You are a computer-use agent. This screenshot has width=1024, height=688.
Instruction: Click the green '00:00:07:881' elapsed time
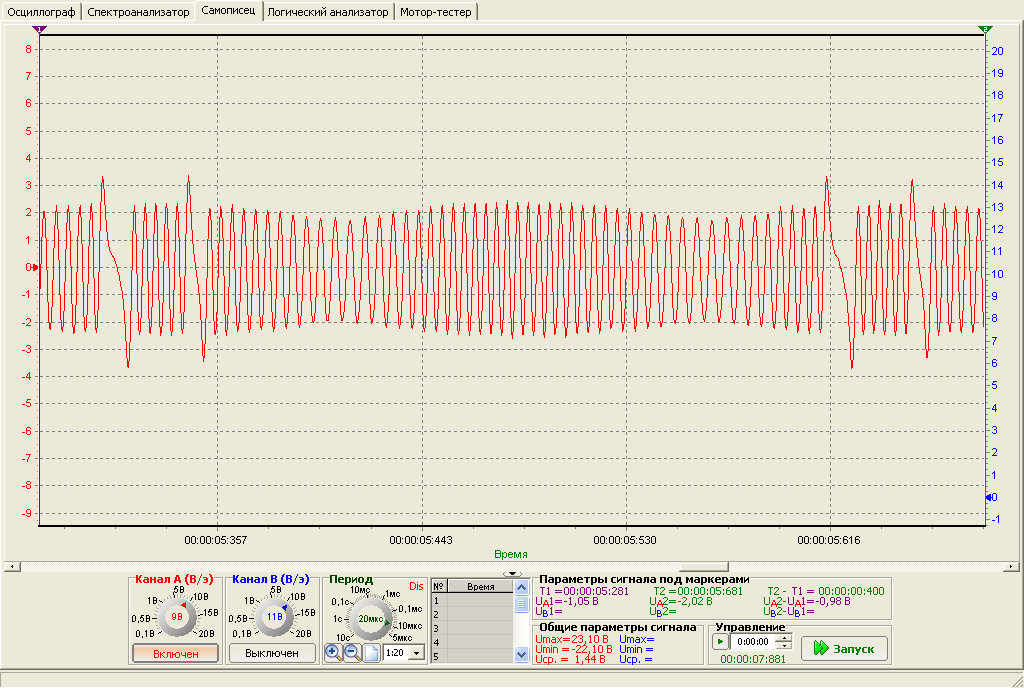pyautogui.click(x=753, y=659)
